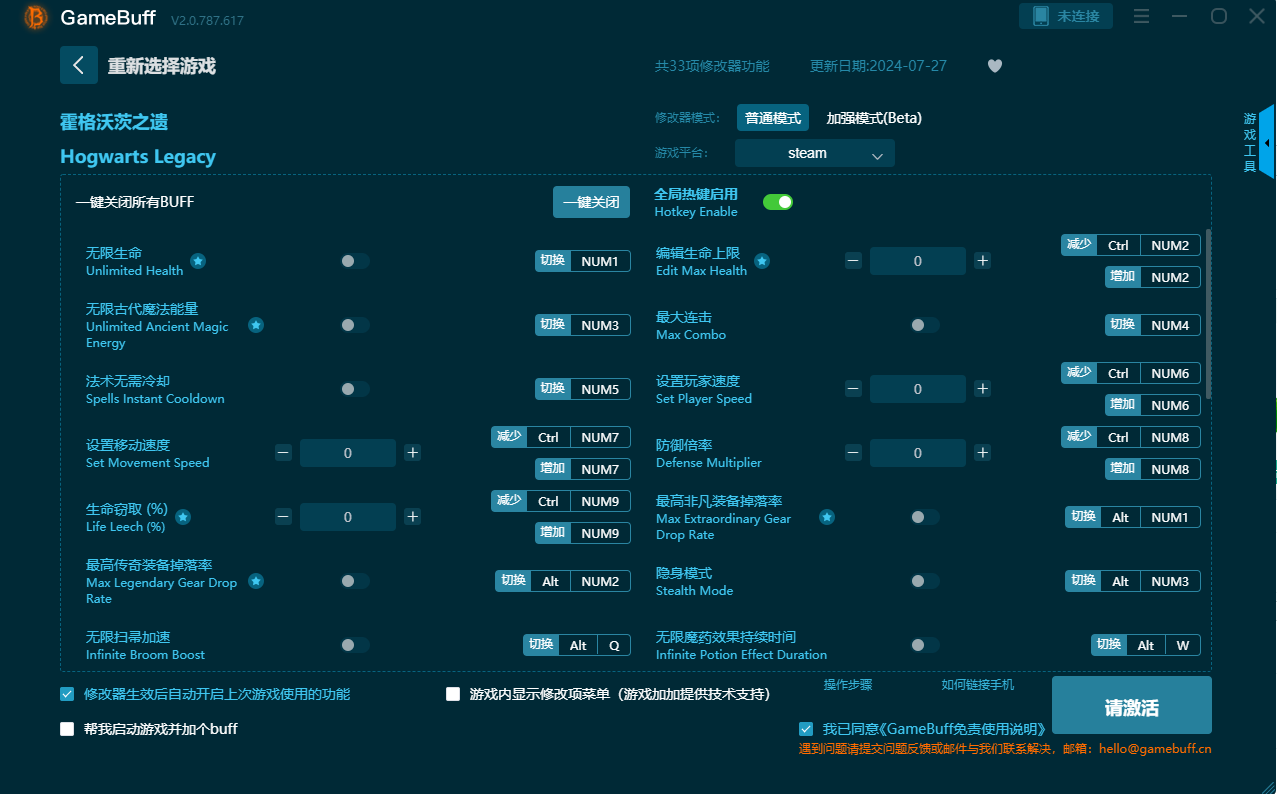The image size is (1277, 794).
Task: Check the show in-game cheat menu checkbox
Action: pos(453,694)
